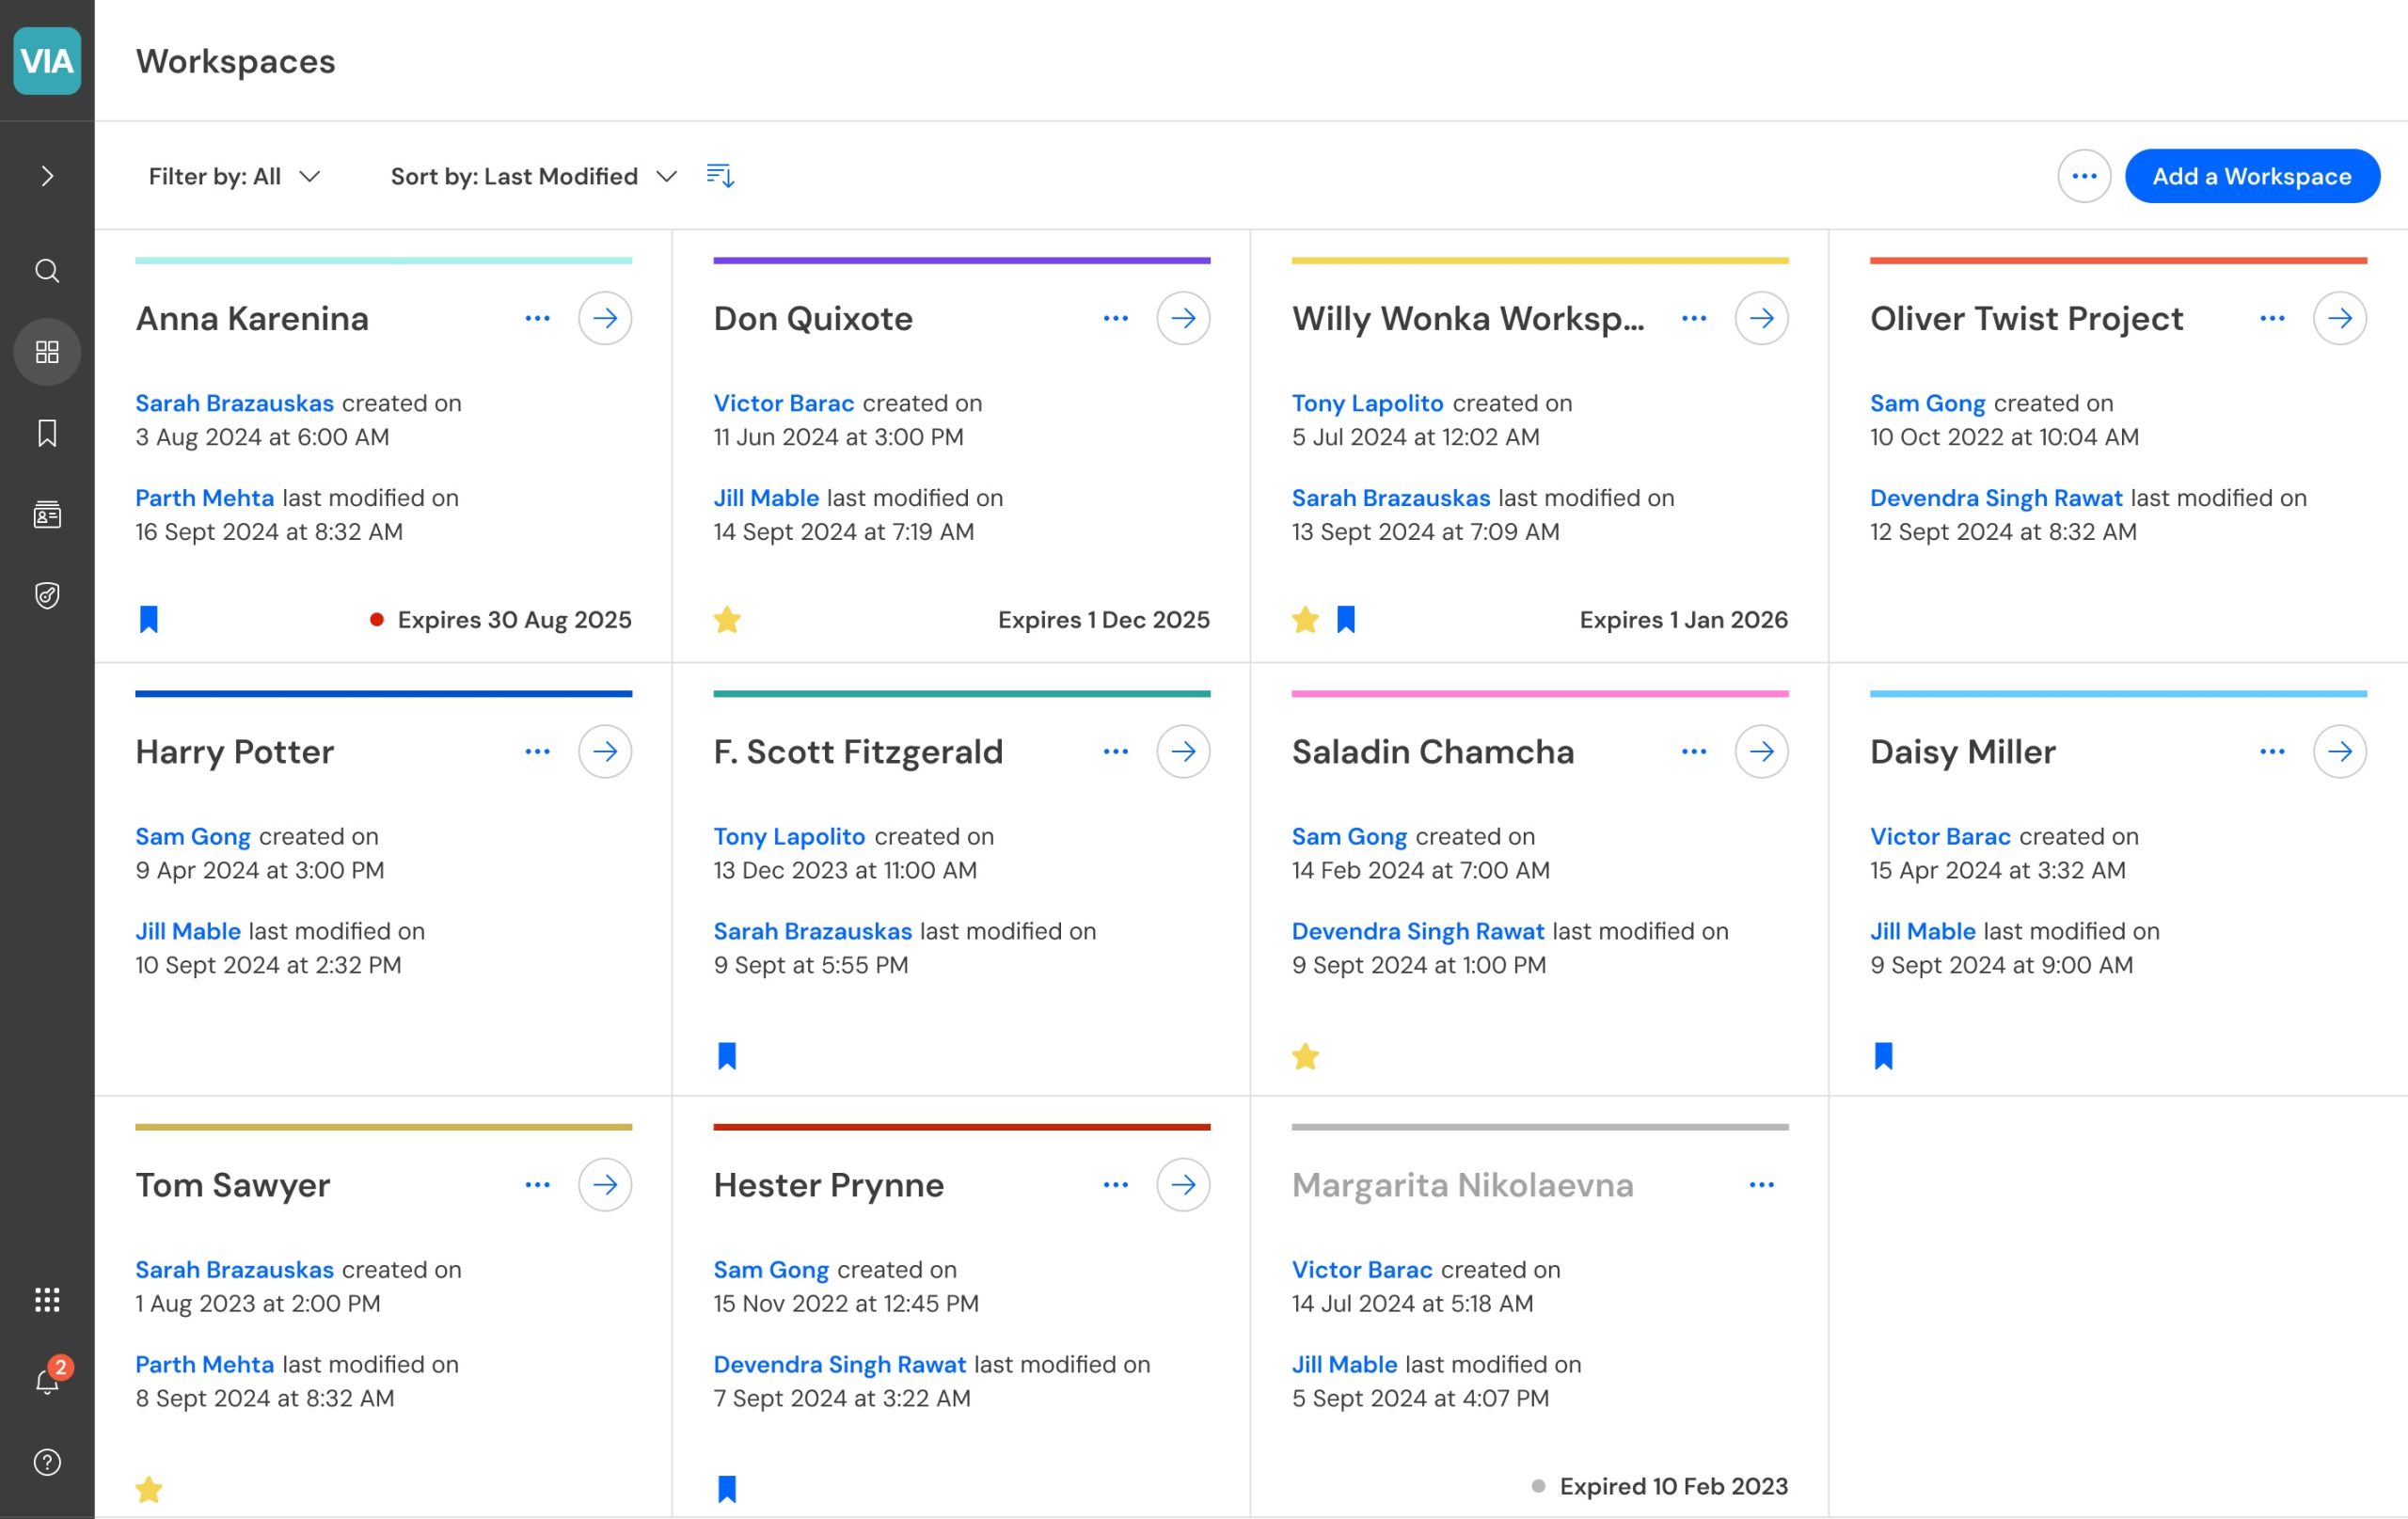Open search from the sidebar magnifier icon
This screenshot has width=2408, height=1519.
click(47, 271)
